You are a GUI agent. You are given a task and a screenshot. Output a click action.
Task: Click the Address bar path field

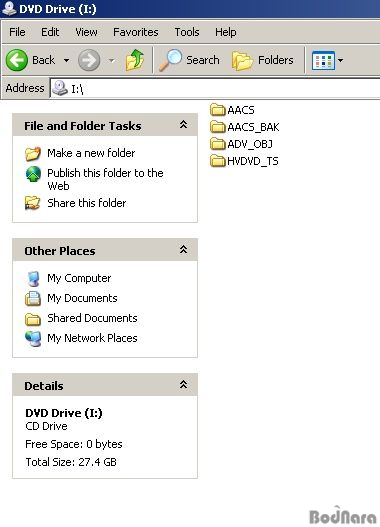tap(215, 89)
